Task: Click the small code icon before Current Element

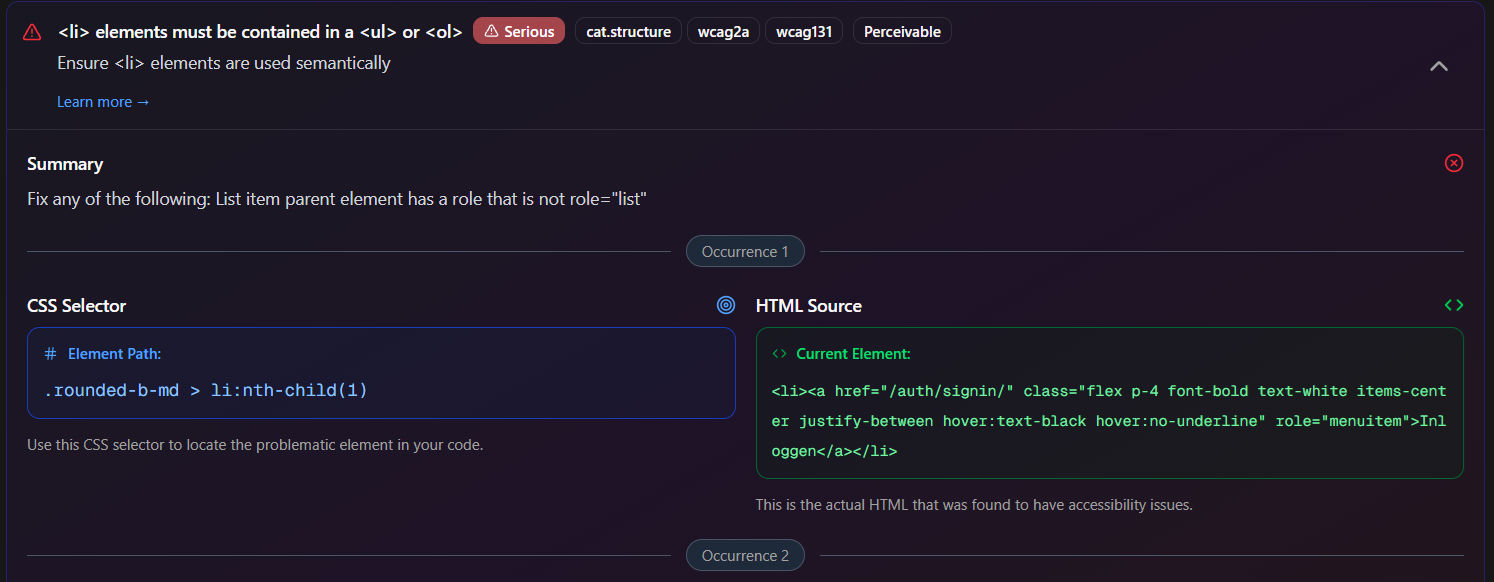Action: (780, 354)
